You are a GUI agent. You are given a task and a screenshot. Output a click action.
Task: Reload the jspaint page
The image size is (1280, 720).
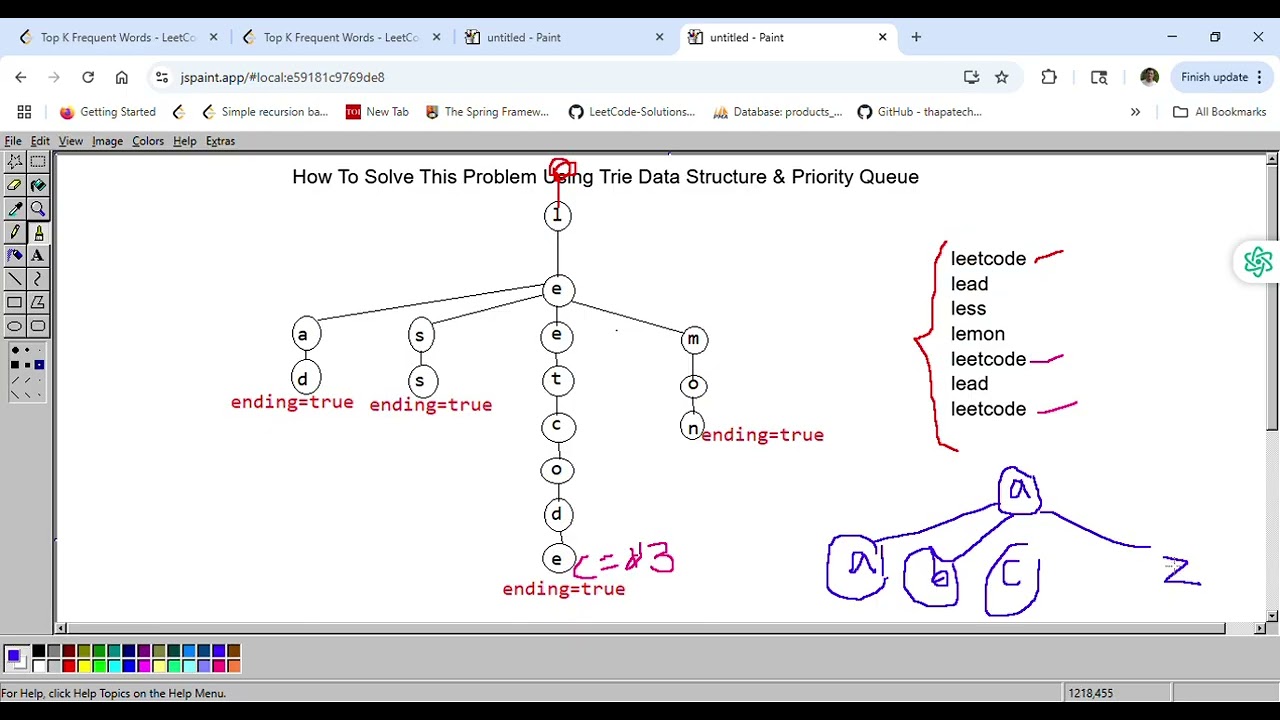[x=88, y=77]
